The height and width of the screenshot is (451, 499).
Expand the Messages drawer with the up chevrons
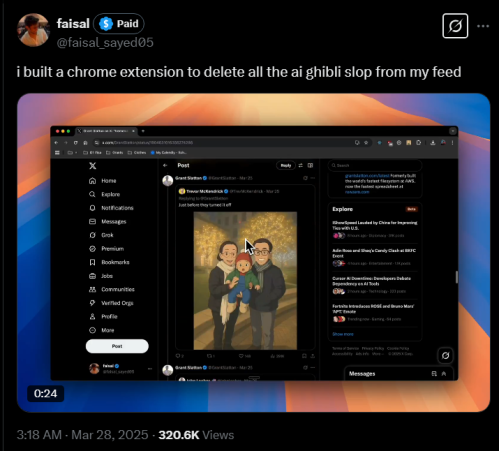(x=444, y=374)
